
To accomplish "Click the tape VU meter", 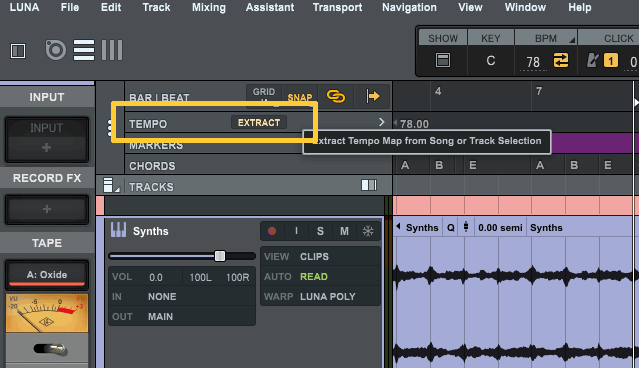I will point(47,313).
